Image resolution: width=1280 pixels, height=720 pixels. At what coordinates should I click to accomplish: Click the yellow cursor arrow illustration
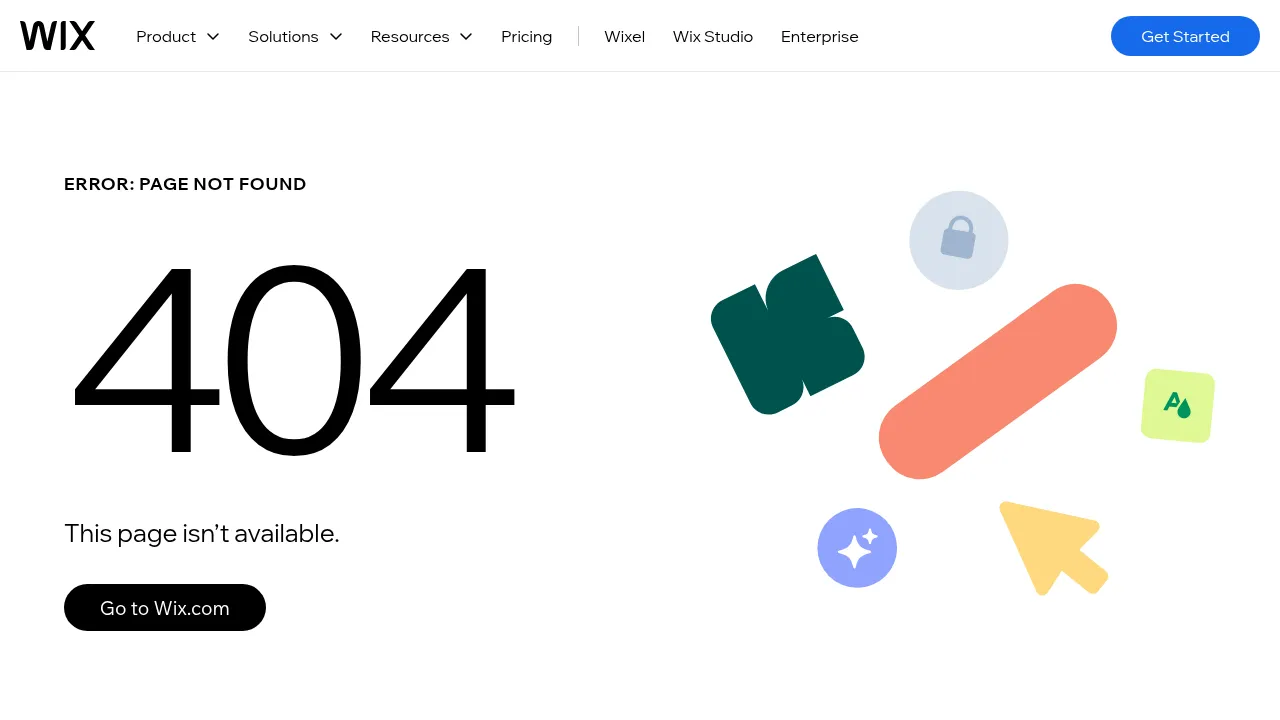1048,544
